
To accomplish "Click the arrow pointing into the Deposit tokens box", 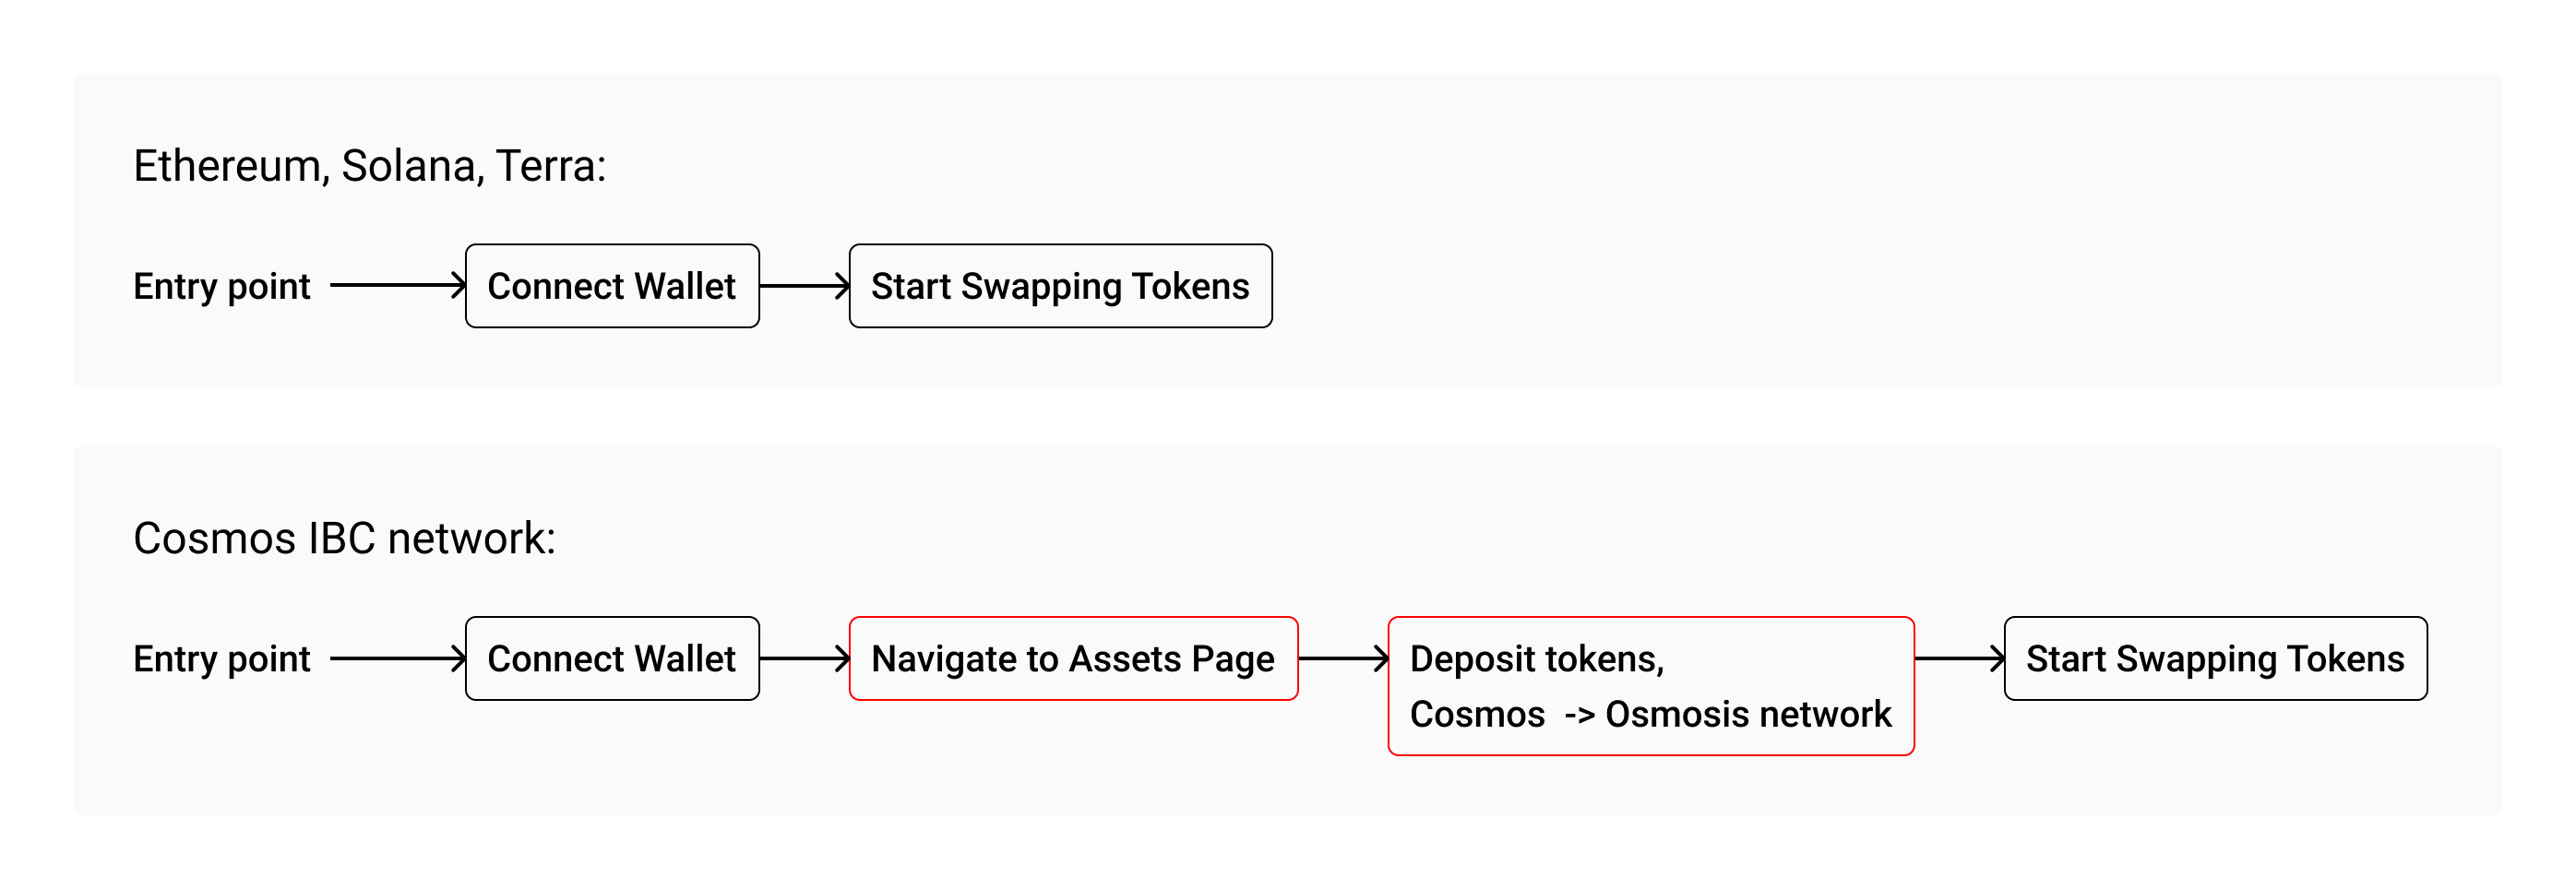I will coord(1344,659).
